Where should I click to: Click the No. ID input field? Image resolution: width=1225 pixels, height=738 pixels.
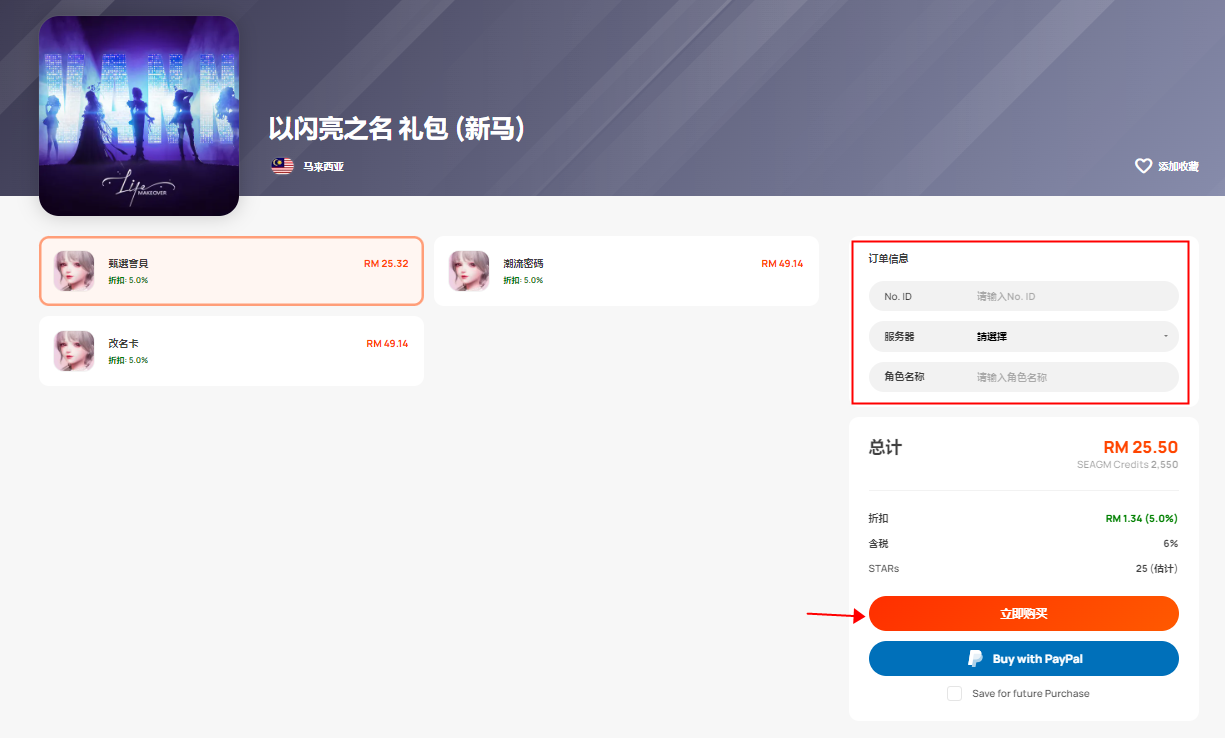(x=1024, y=297)
